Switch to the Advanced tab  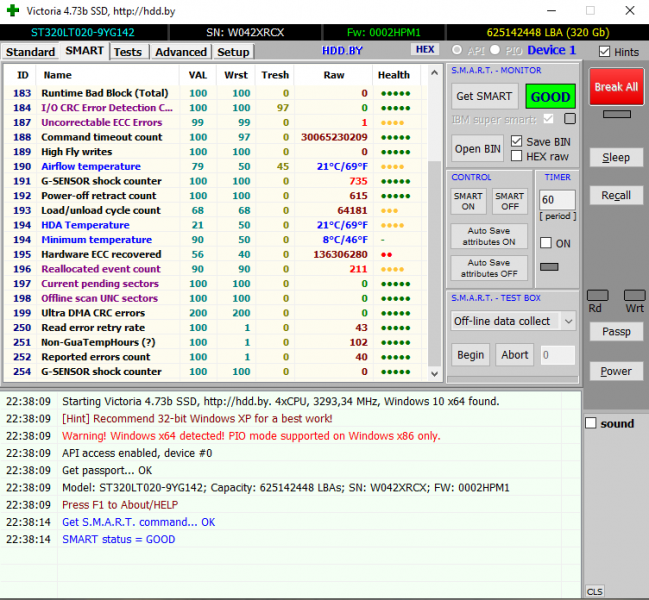pyautogui.click(x=181, y=51)
